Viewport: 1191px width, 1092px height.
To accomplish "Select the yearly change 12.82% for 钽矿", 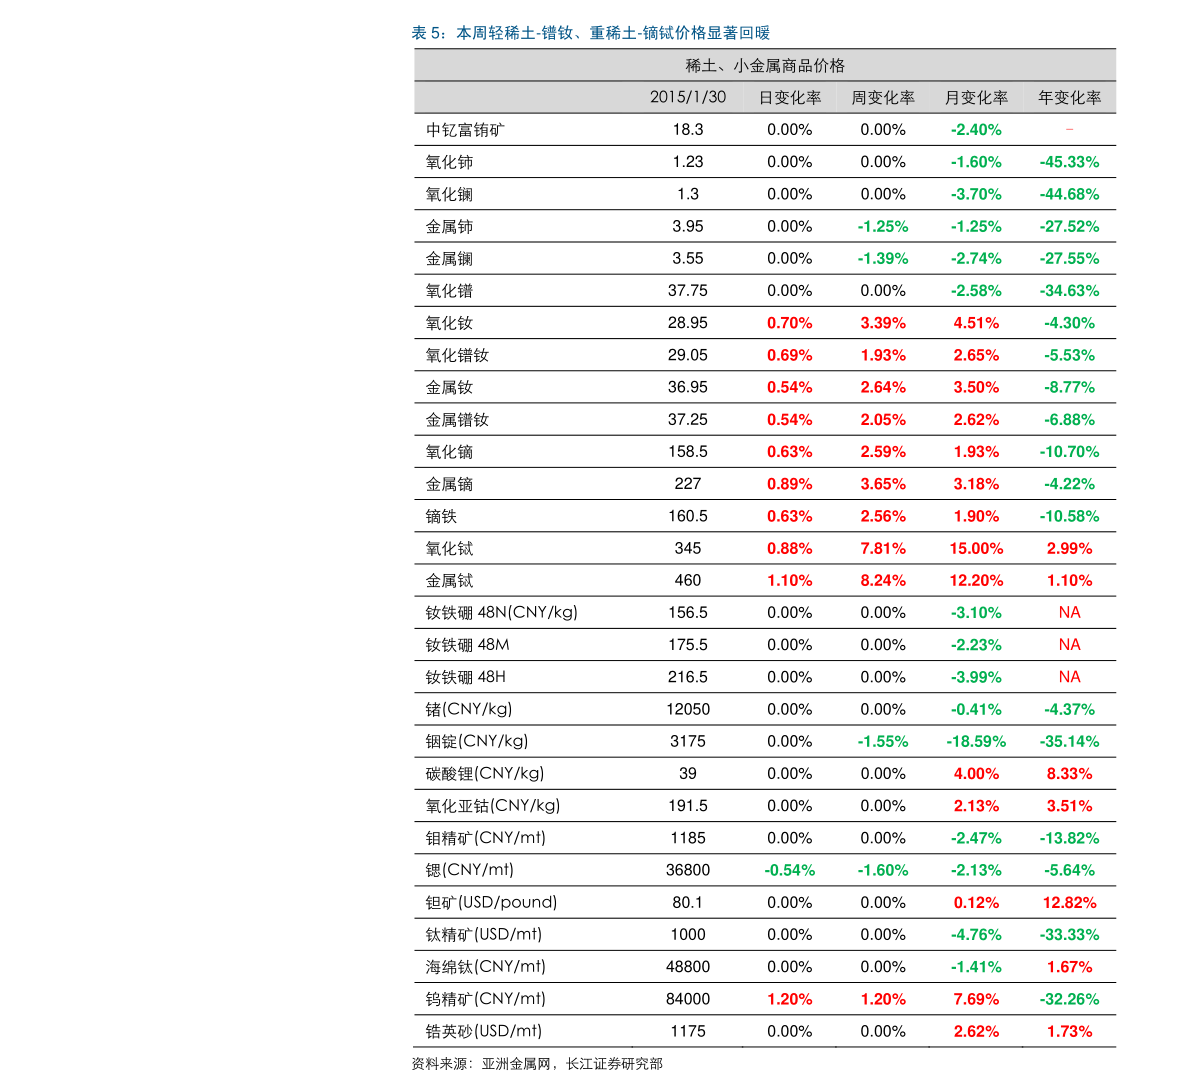I will tap(1069, 902).
